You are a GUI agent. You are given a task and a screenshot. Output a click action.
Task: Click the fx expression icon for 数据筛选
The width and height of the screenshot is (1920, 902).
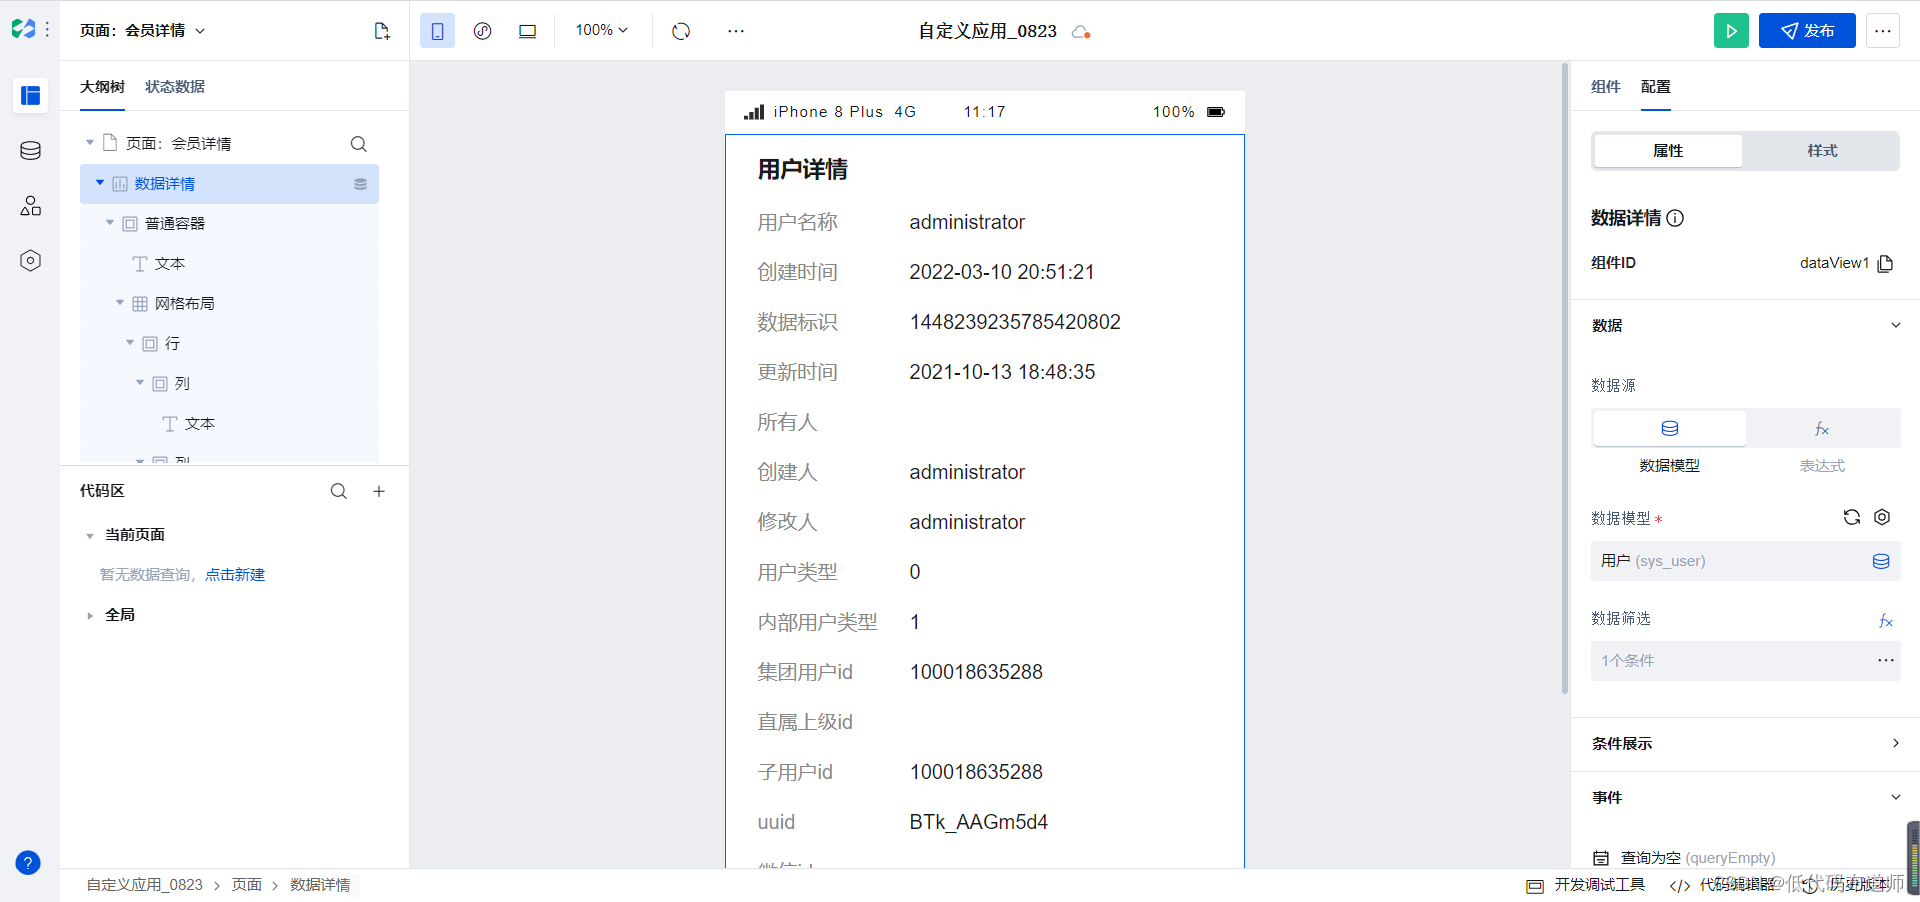pos(1886,621)
